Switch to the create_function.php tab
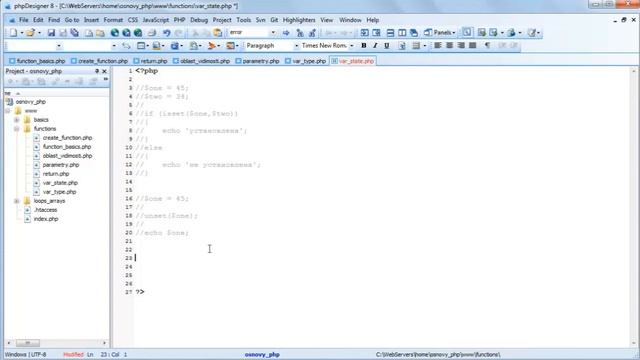Viewport: 640px width, 360px height. (x=99, y=61)
